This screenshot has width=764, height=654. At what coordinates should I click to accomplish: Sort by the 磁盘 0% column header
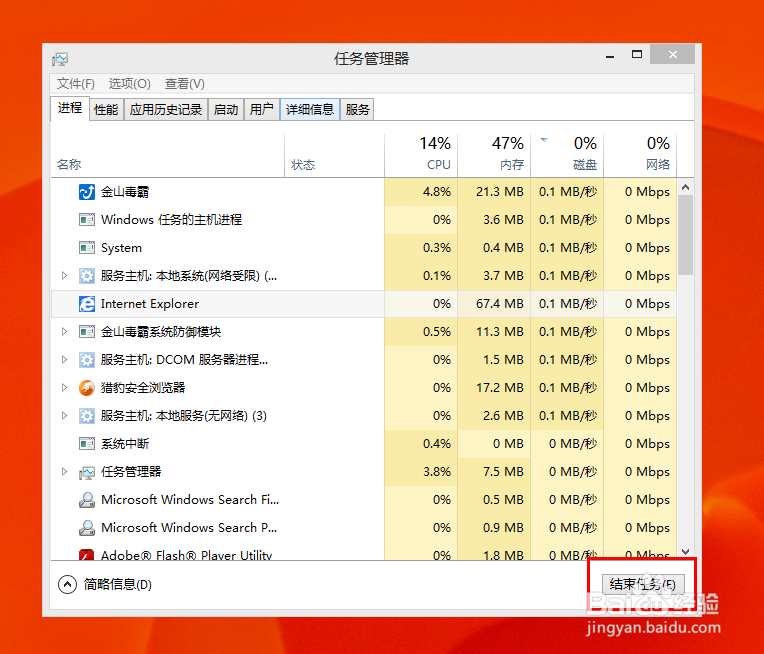point(567,155)
